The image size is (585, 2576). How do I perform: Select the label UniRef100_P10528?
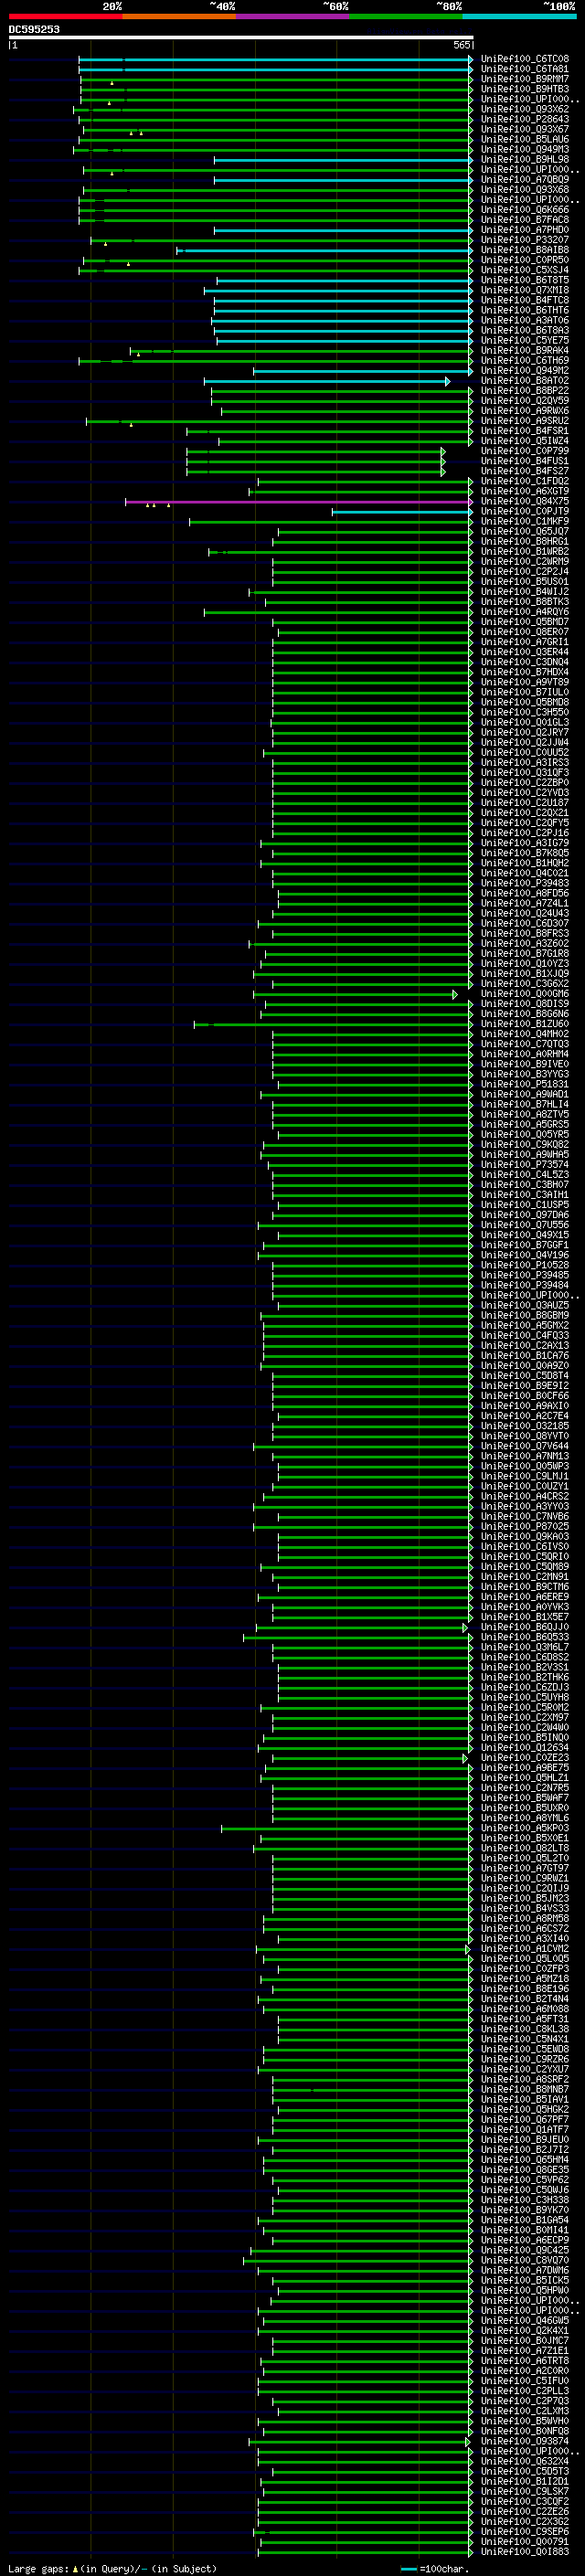[x=525, y=1265]
